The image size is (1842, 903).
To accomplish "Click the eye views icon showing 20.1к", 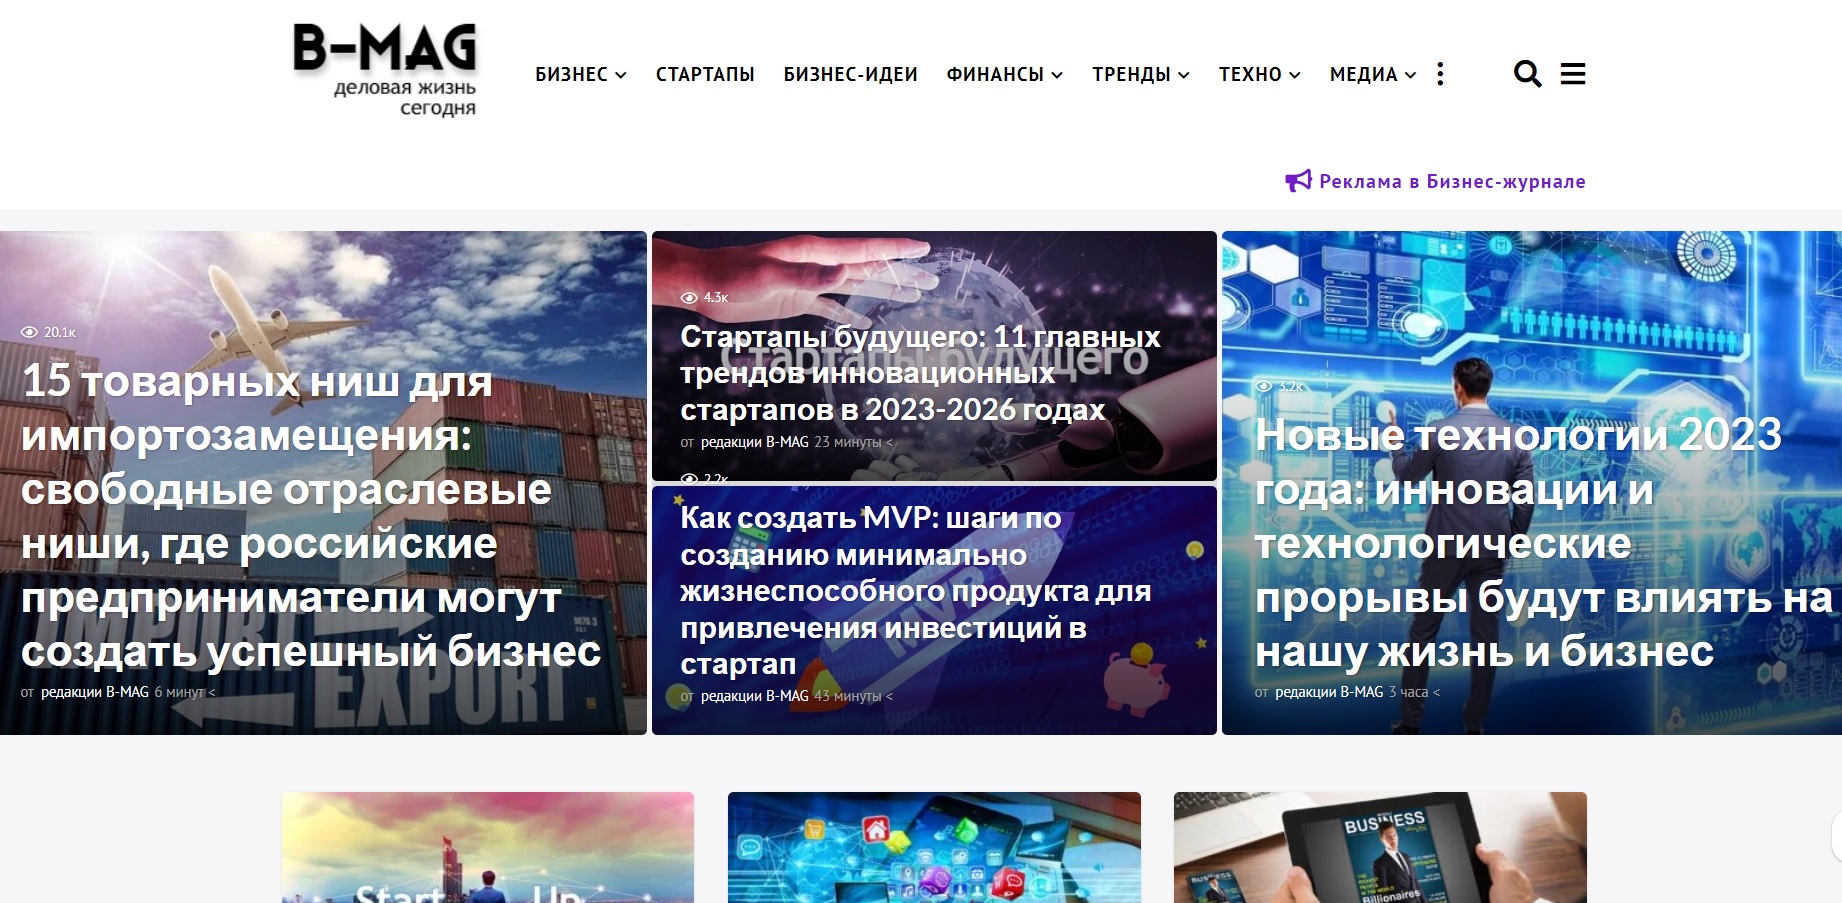I will pos(29,332).
